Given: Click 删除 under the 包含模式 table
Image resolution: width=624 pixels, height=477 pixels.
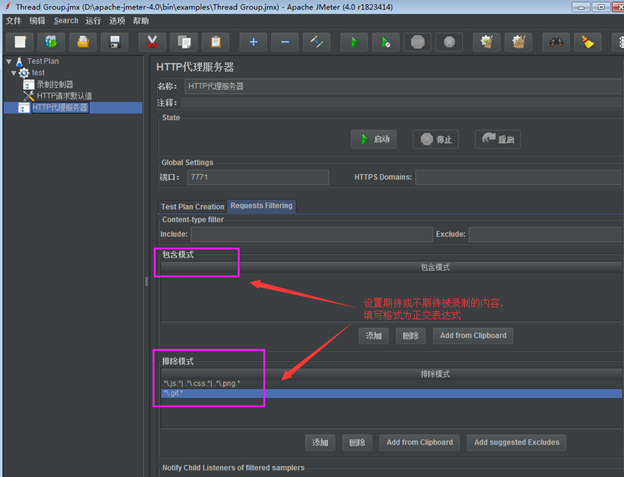Looking at the screenshot, I should click(x=411, y=336).
